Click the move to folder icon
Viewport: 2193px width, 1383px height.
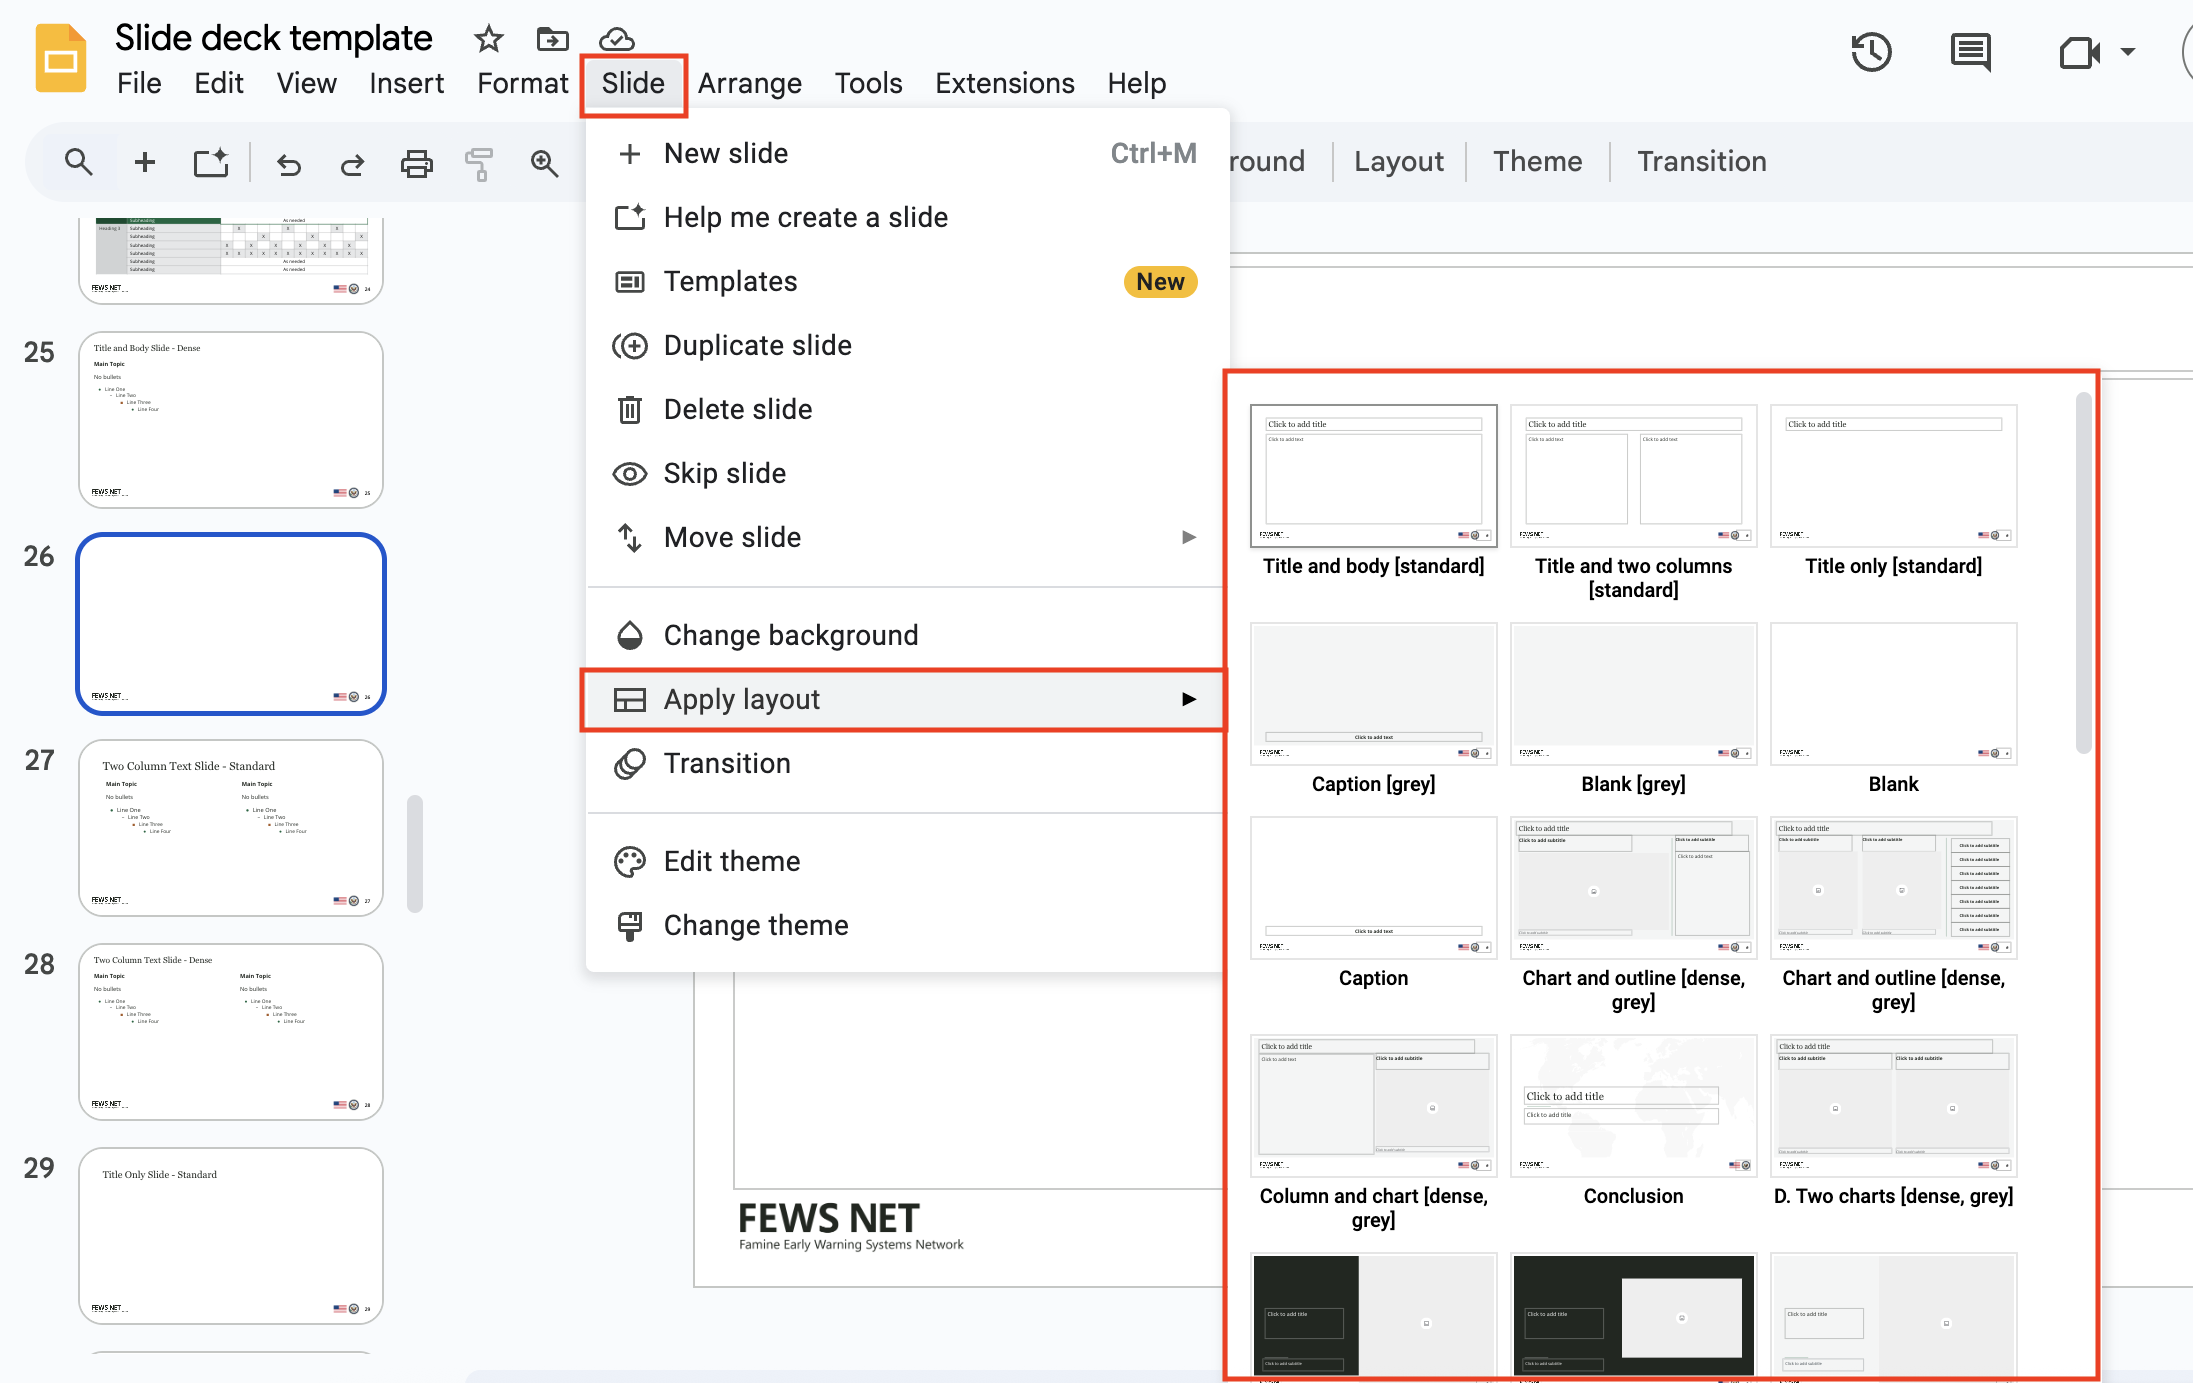pyautogui.click(x=552, y=39)
